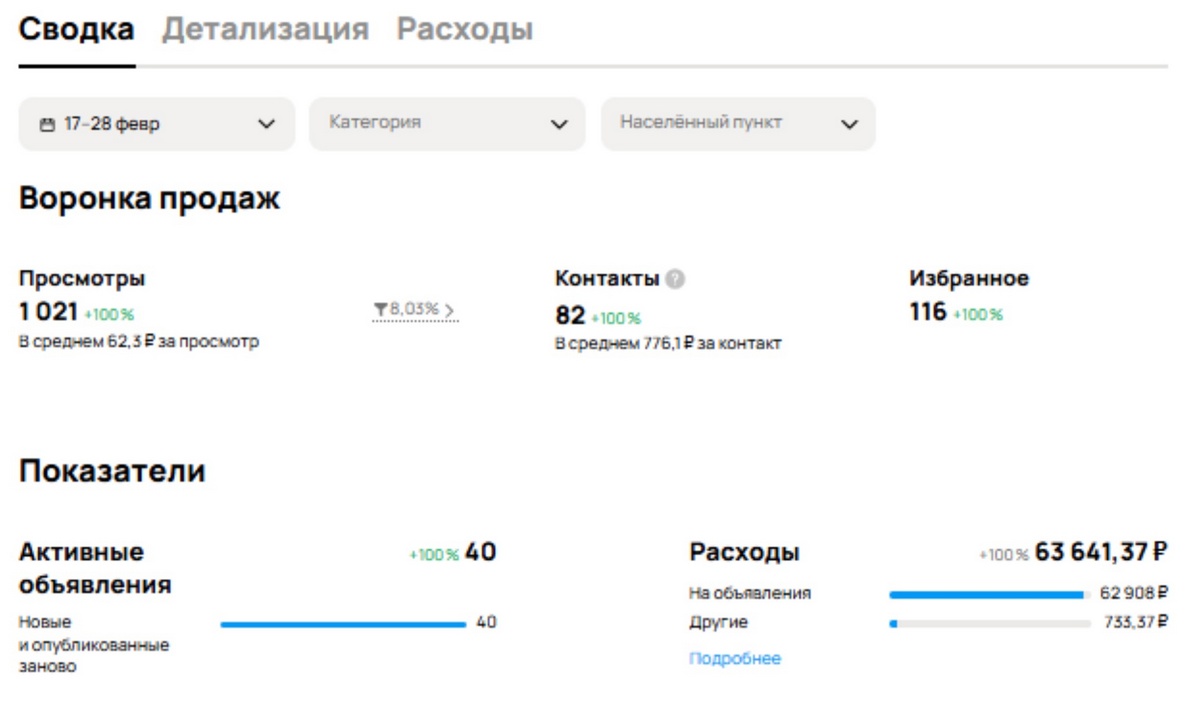Click the arrow right of 8,03% conversion

pos(450,310)
